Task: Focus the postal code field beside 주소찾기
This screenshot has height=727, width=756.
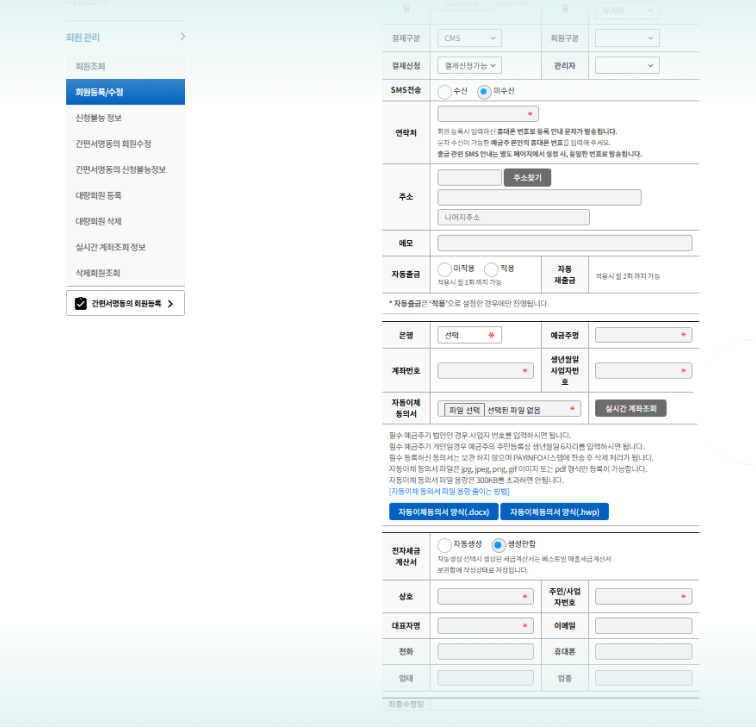Action: [x=469, y=177]
